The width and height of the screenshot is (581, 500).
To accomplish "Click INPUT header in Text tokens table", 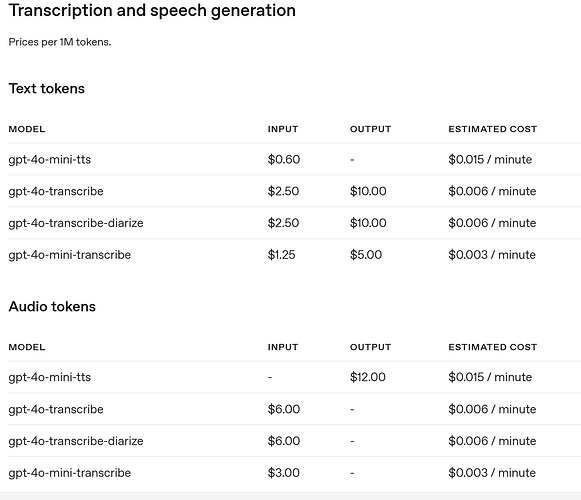I will 283,129.
